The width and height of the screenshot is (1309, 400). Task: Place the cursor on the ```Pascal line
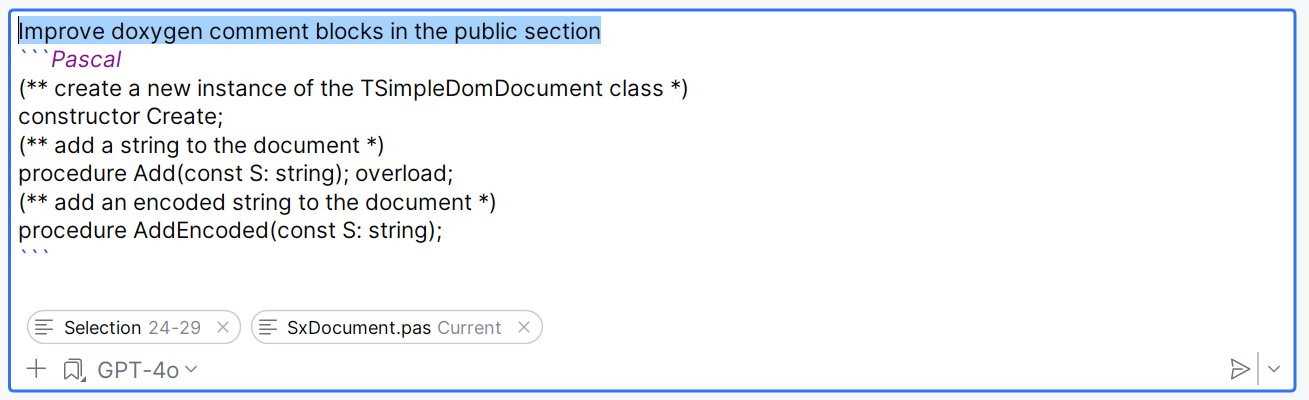pyautogui.click(x=70, y=60)
